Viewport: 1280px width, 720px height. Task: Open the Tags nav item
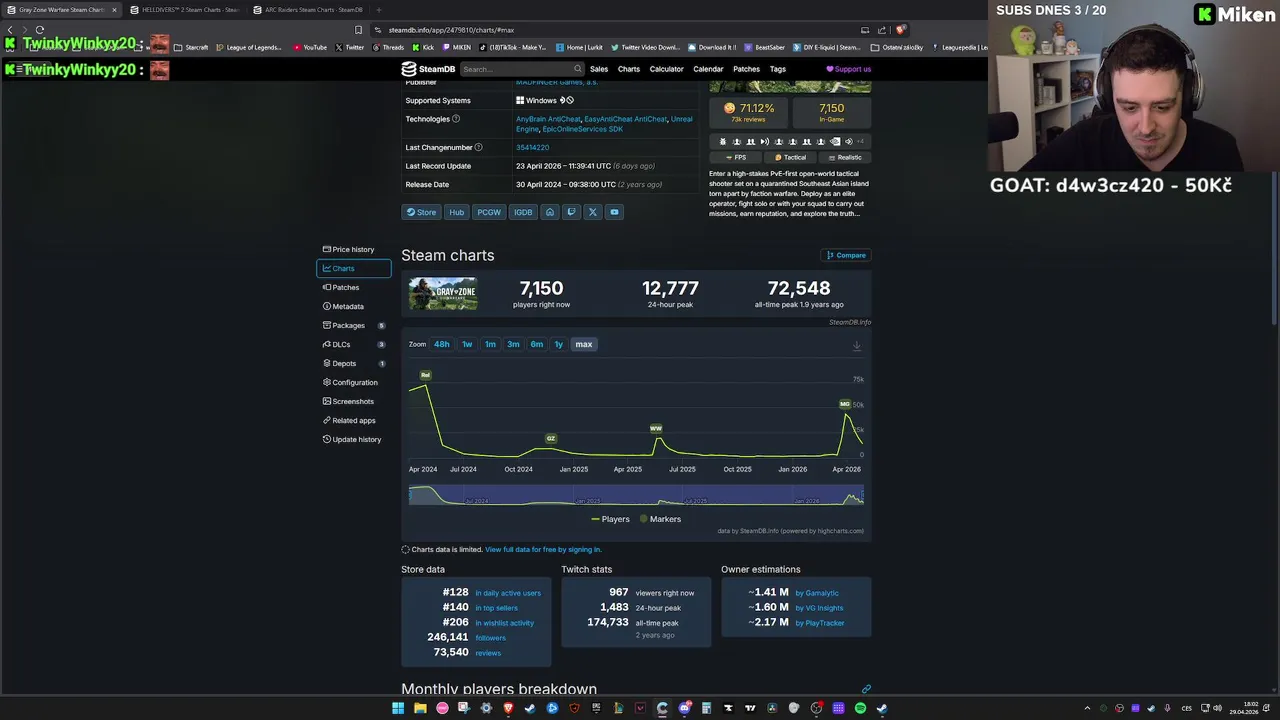(778, 69)
